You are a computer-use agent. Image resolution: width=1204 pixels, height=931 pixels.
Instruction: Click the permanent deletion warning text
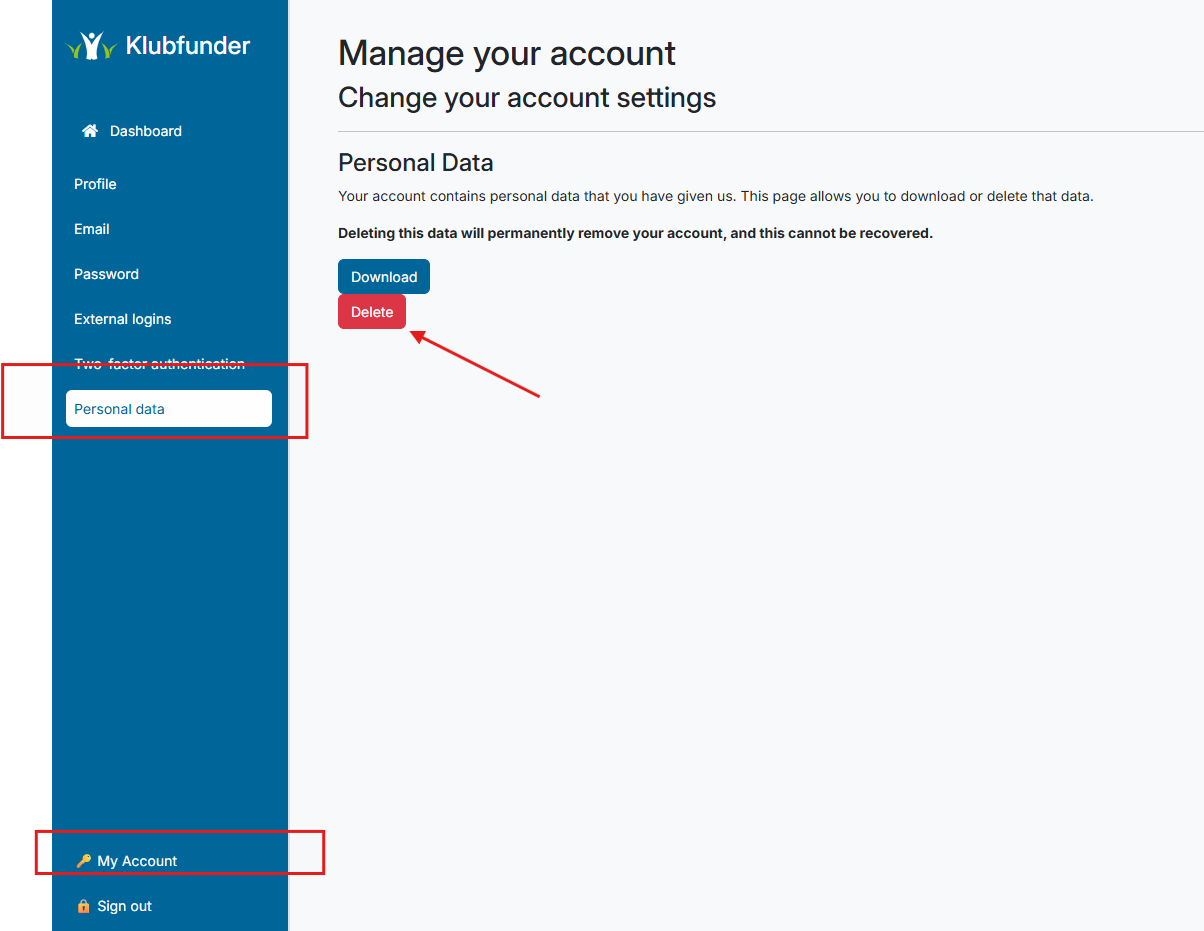coord(635,232)
